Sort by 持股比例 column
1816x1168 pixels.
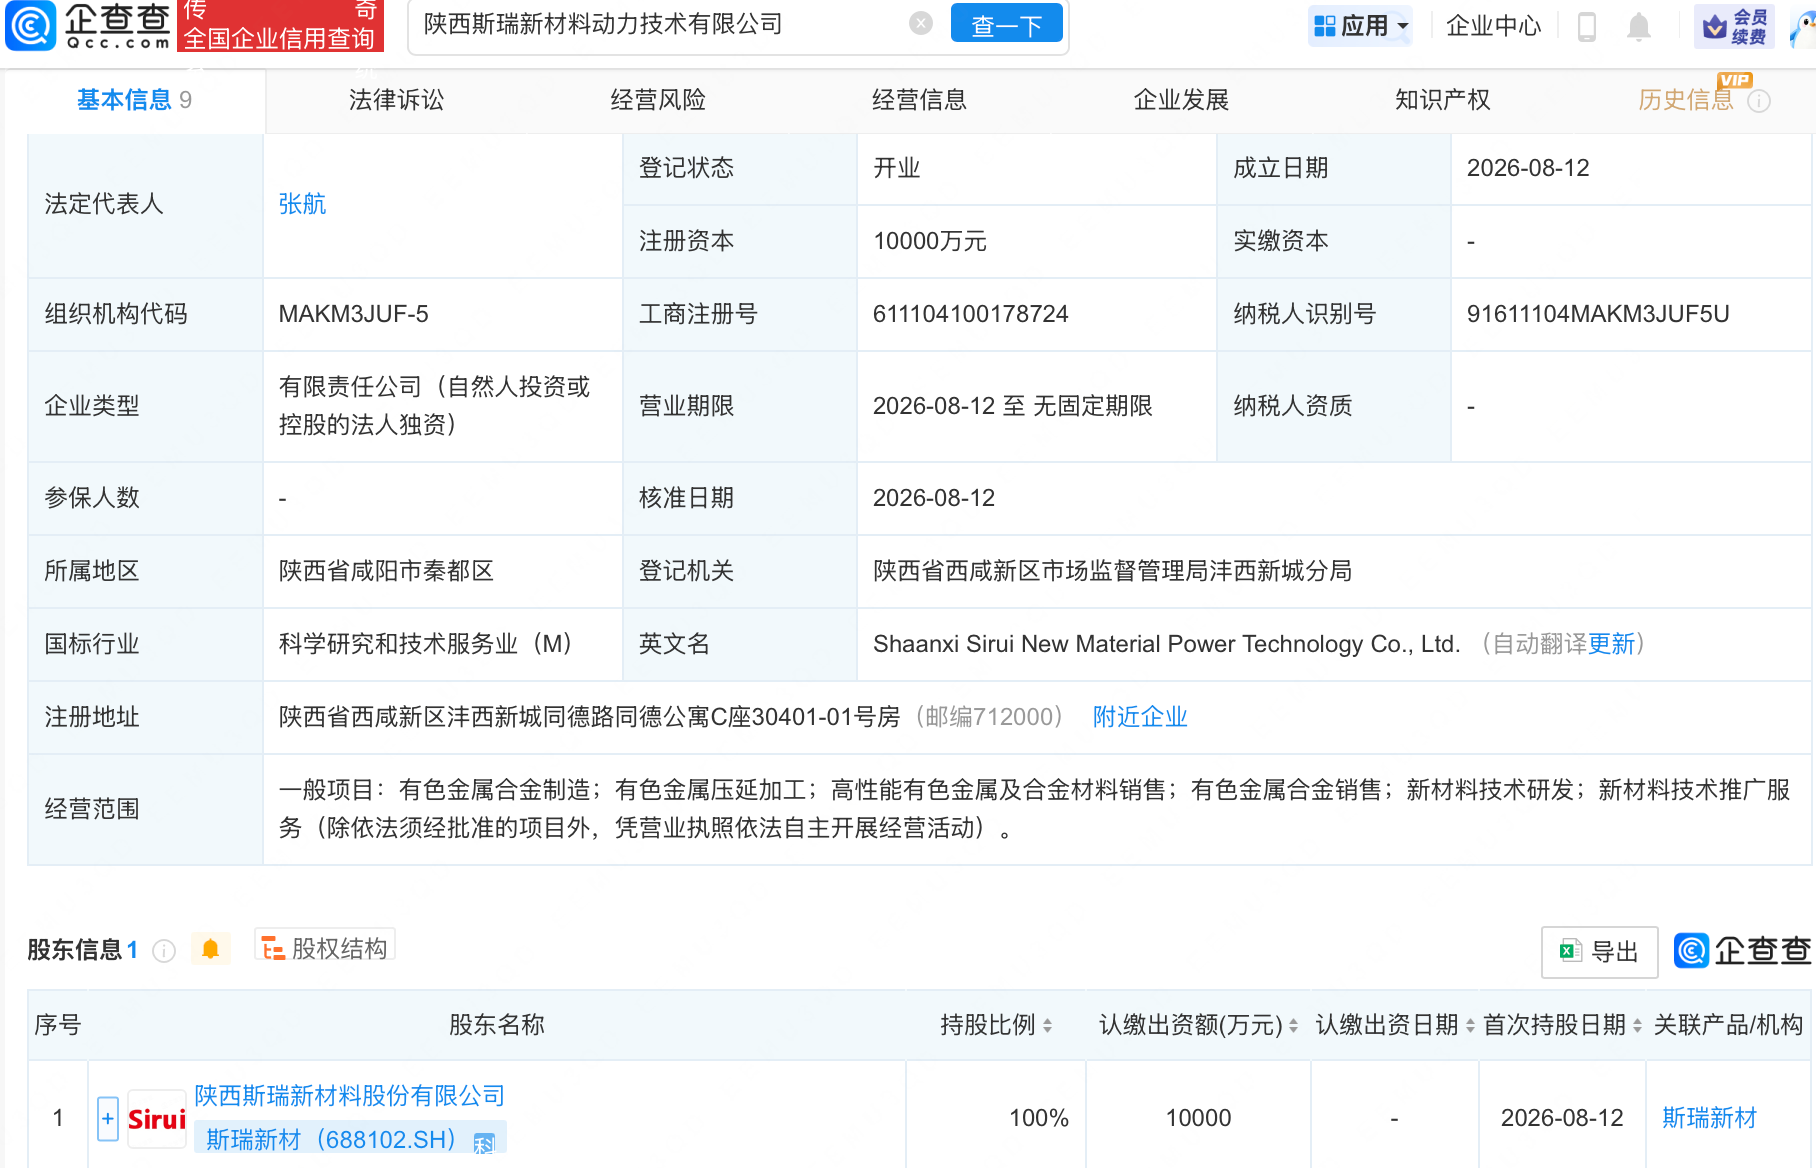[x=1047, y=1025]
